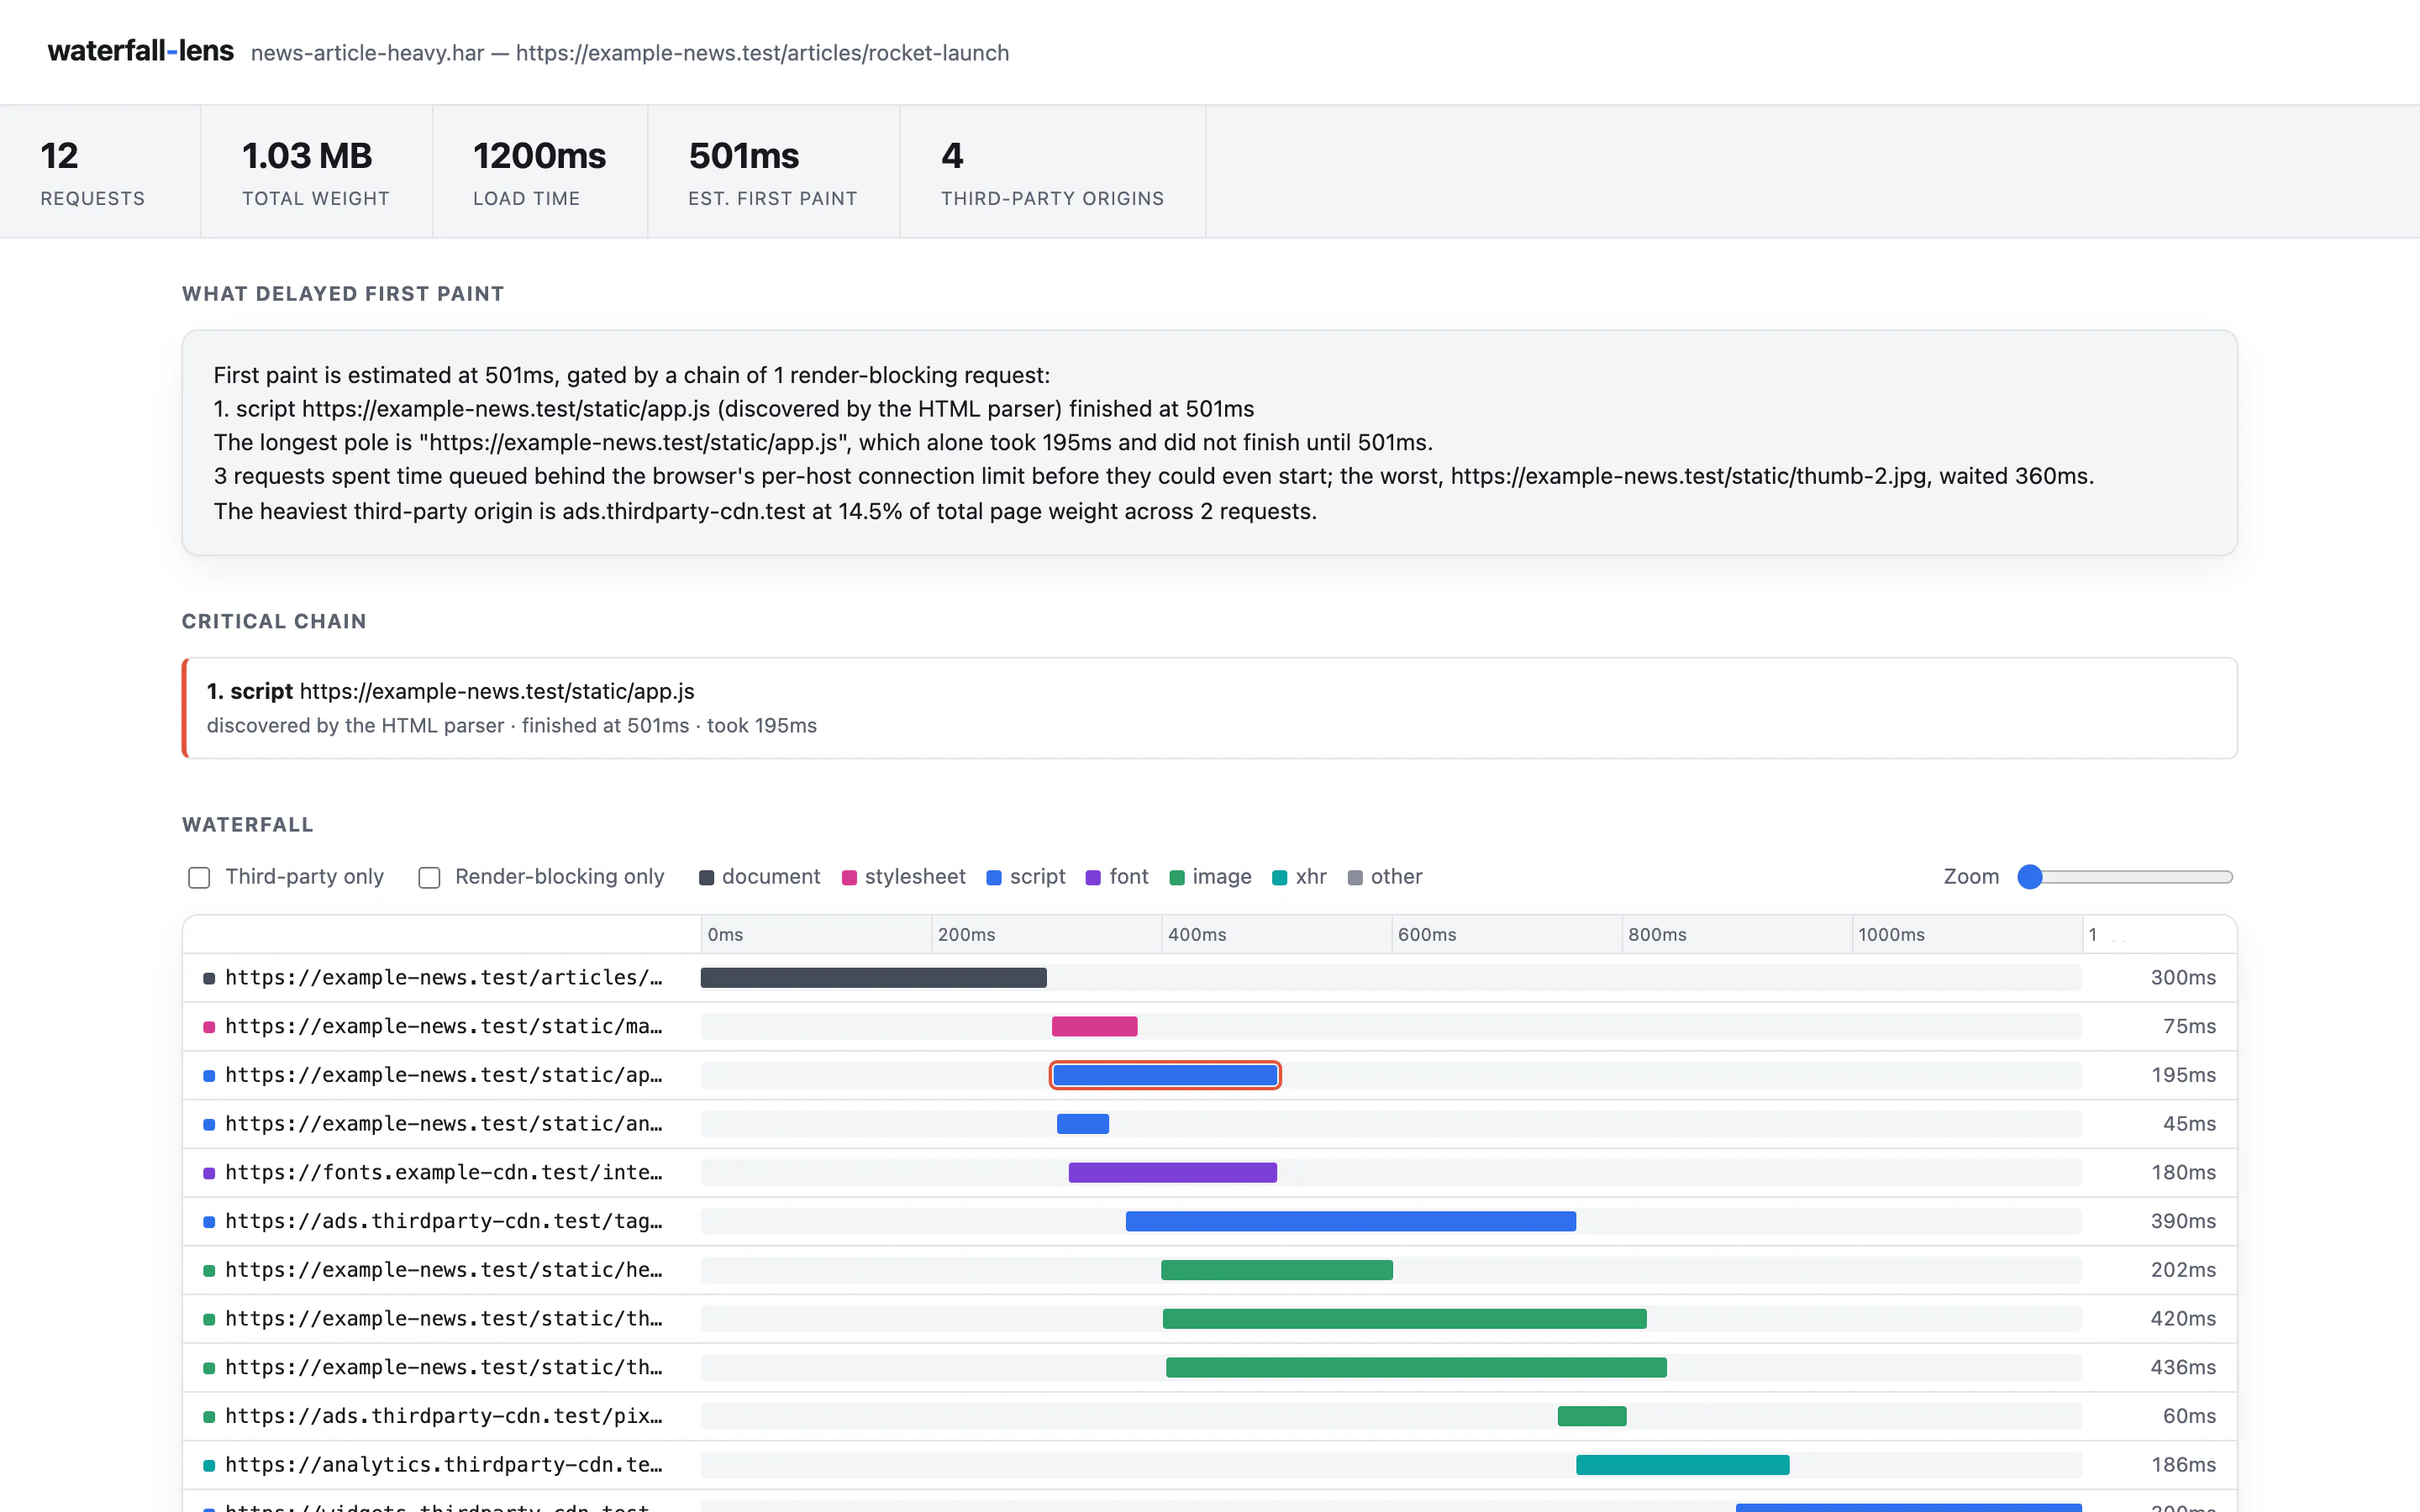Select the ads.thirdparty-cdn.test/pix row URL
Viewport: 2420px width, 1512px height.
pos(443,1415)
